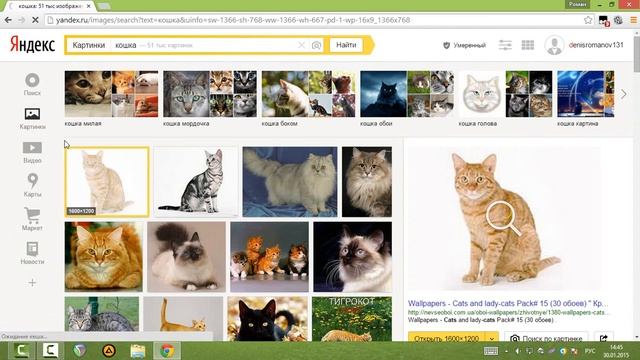Image resolution: width=640 pixels, height=360 pixels.
Task: Click the plus icon to add services
Action: pos(32,282)
